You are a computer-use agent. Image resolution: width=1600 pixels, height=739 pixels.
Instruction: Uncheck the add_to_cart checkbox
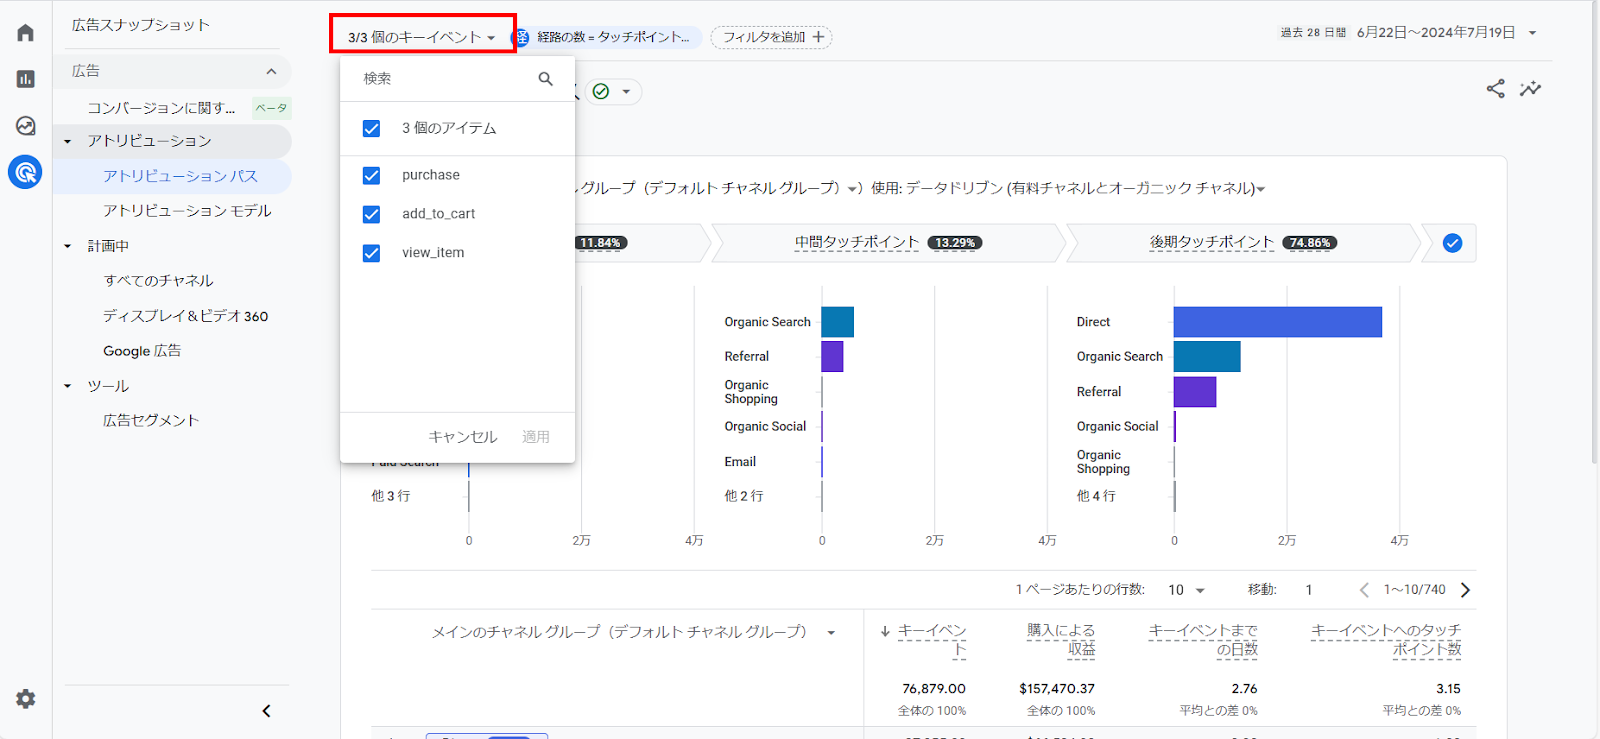[371, 214]
